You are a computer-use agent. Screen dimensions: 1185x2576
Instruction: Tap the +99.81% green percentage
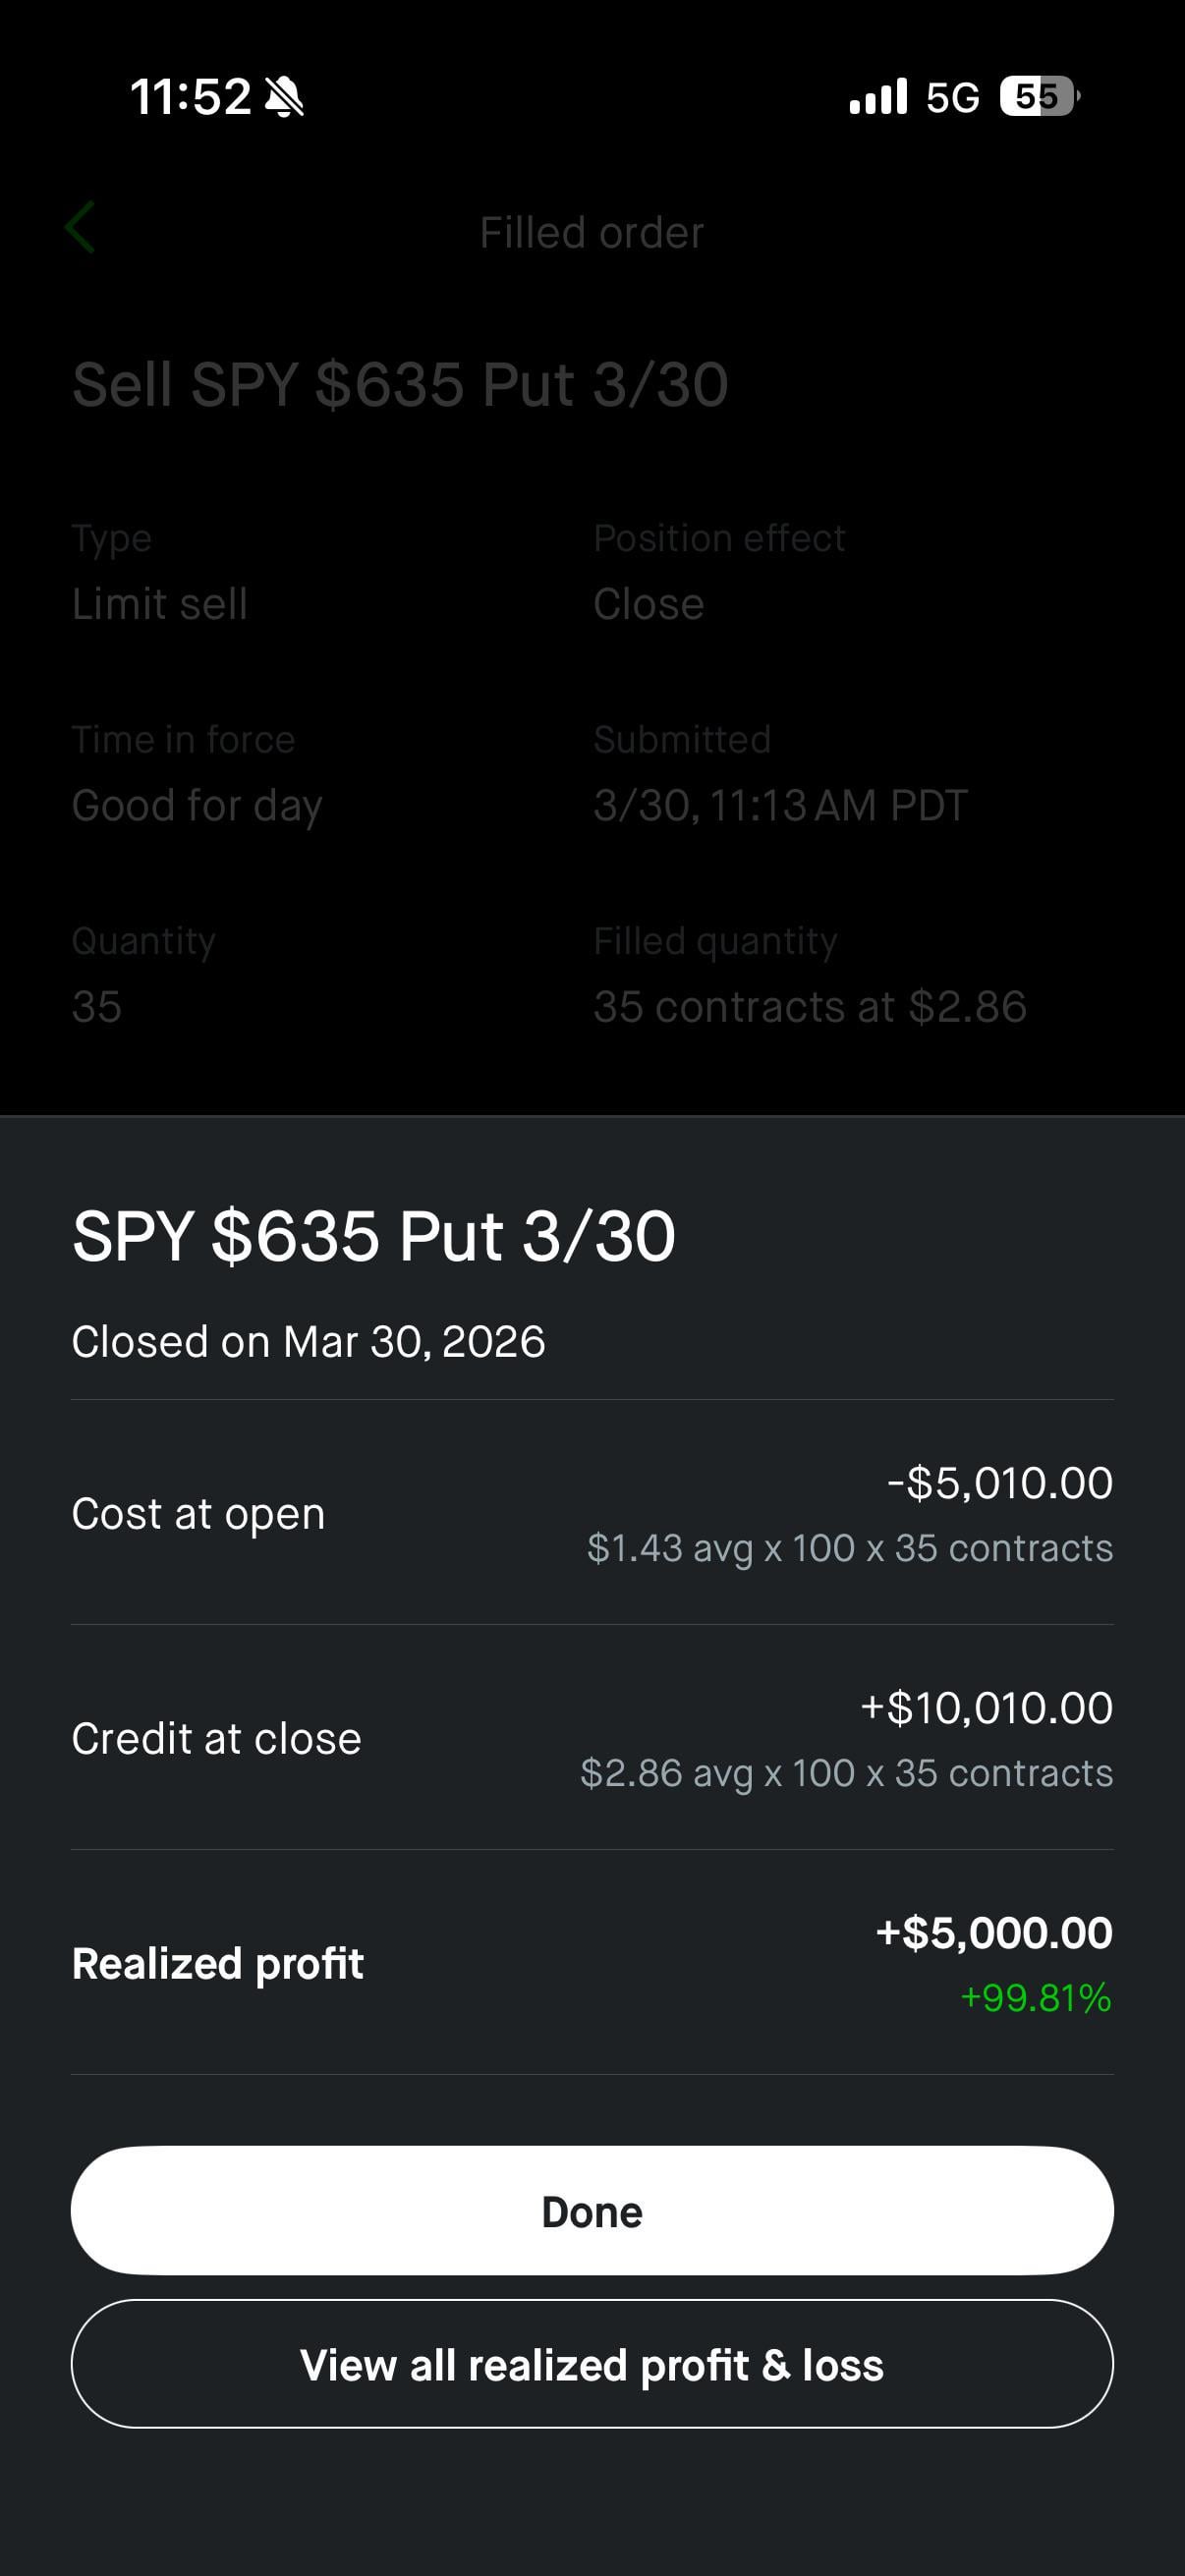[1036, 1998]
